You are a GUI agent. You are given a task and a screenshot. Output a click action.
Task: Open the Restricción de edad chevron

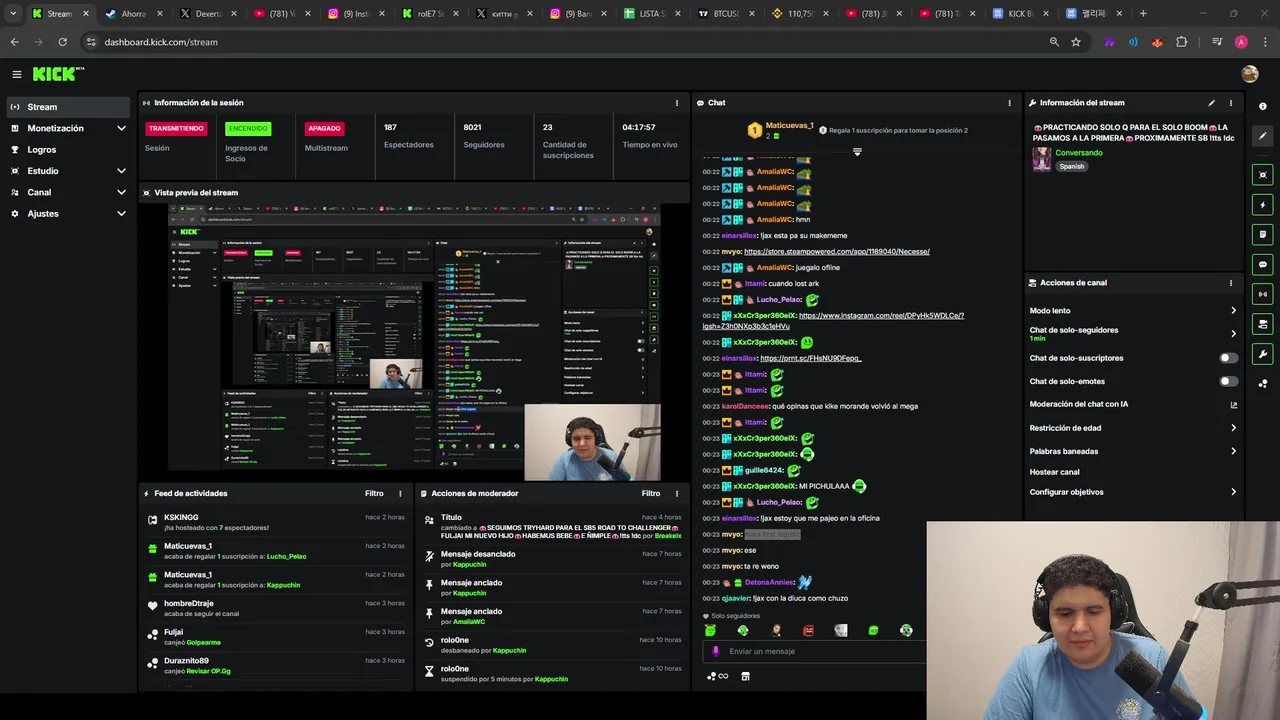[1233, 428]
